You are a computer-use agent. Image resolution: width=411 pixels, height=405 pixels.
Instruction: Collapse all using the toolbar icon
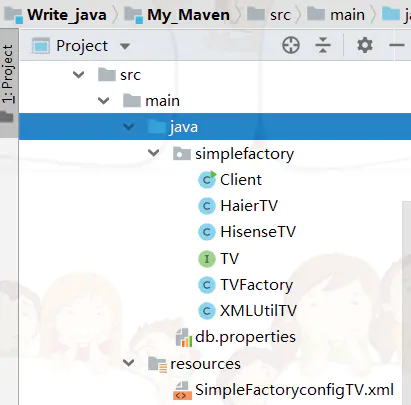[323, 45]
